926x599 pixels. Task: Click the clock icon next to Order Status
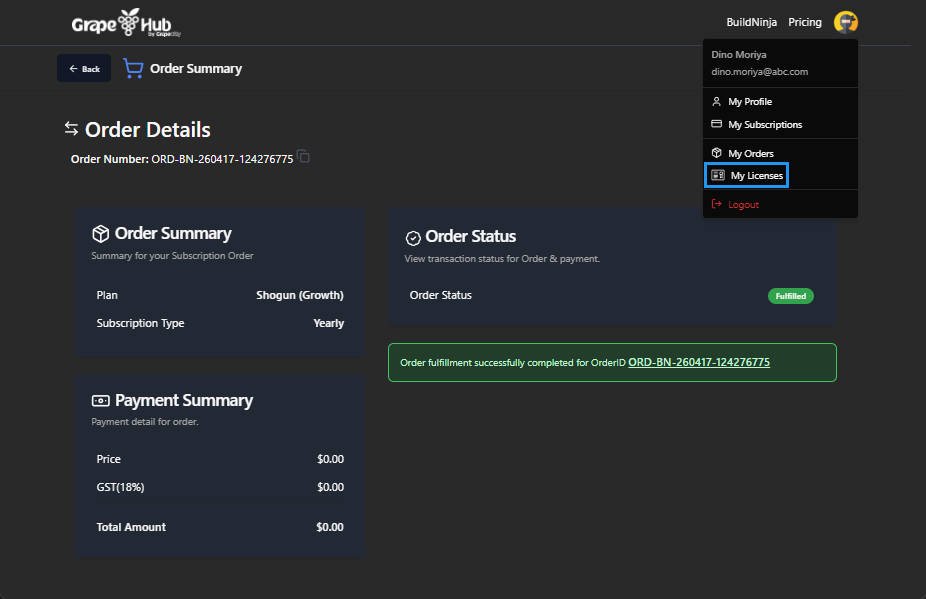click(x=412, y=237)
